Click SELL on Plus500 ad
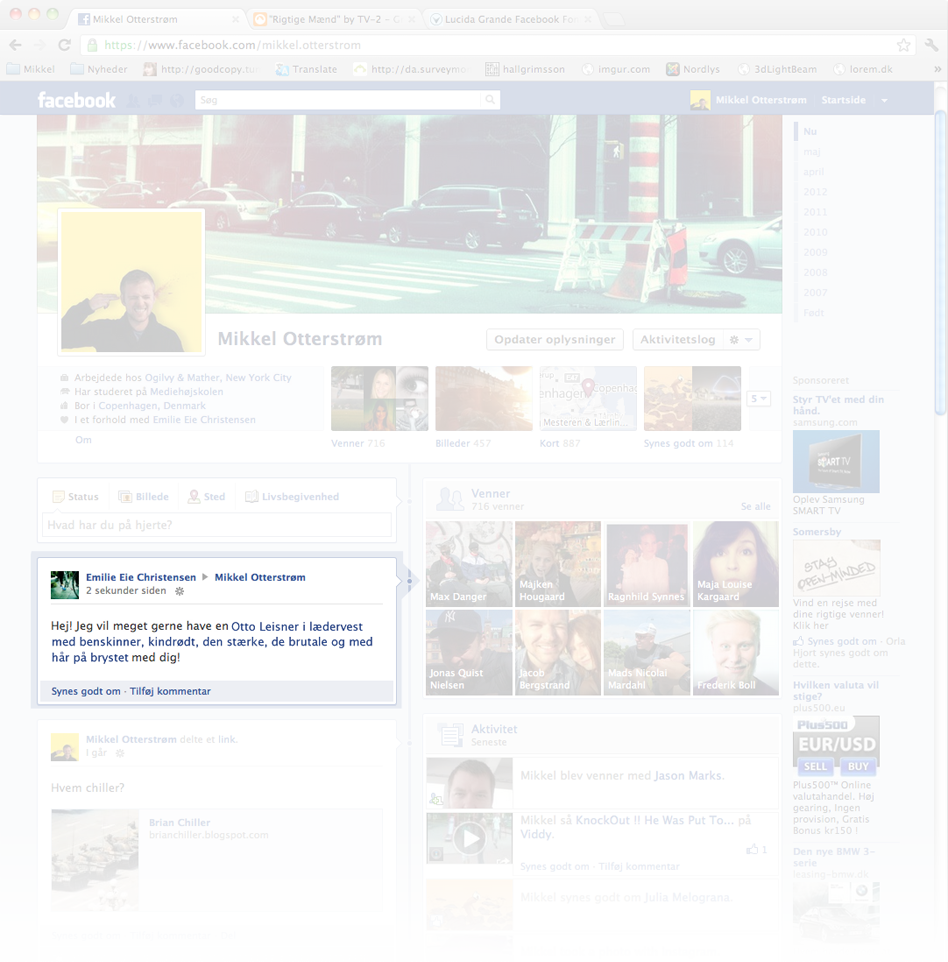The height and width of the screenshot is (962, 948). (815, 766)
